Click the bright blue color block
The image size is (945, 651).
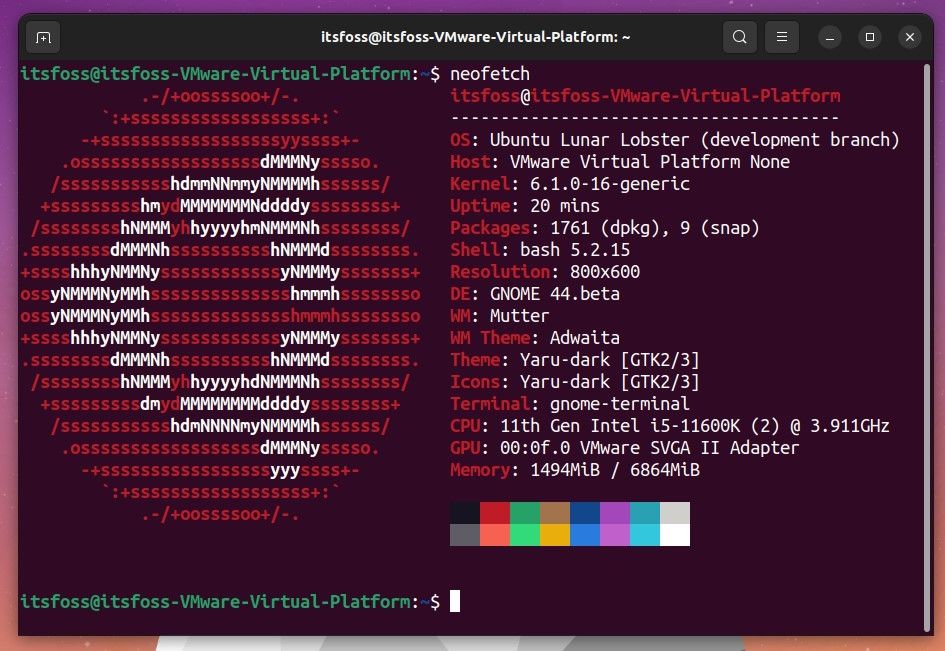click(585, 535)
